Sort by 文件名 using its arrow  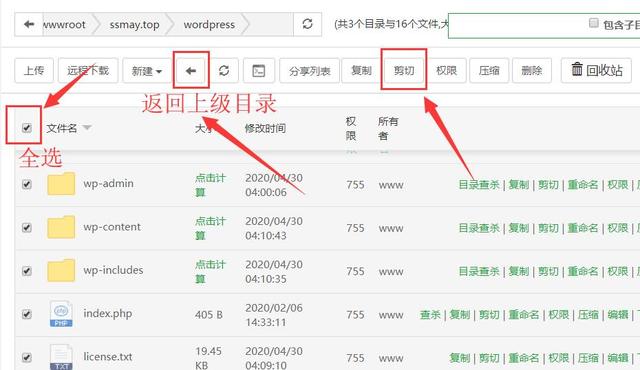(x=87, y=128)
